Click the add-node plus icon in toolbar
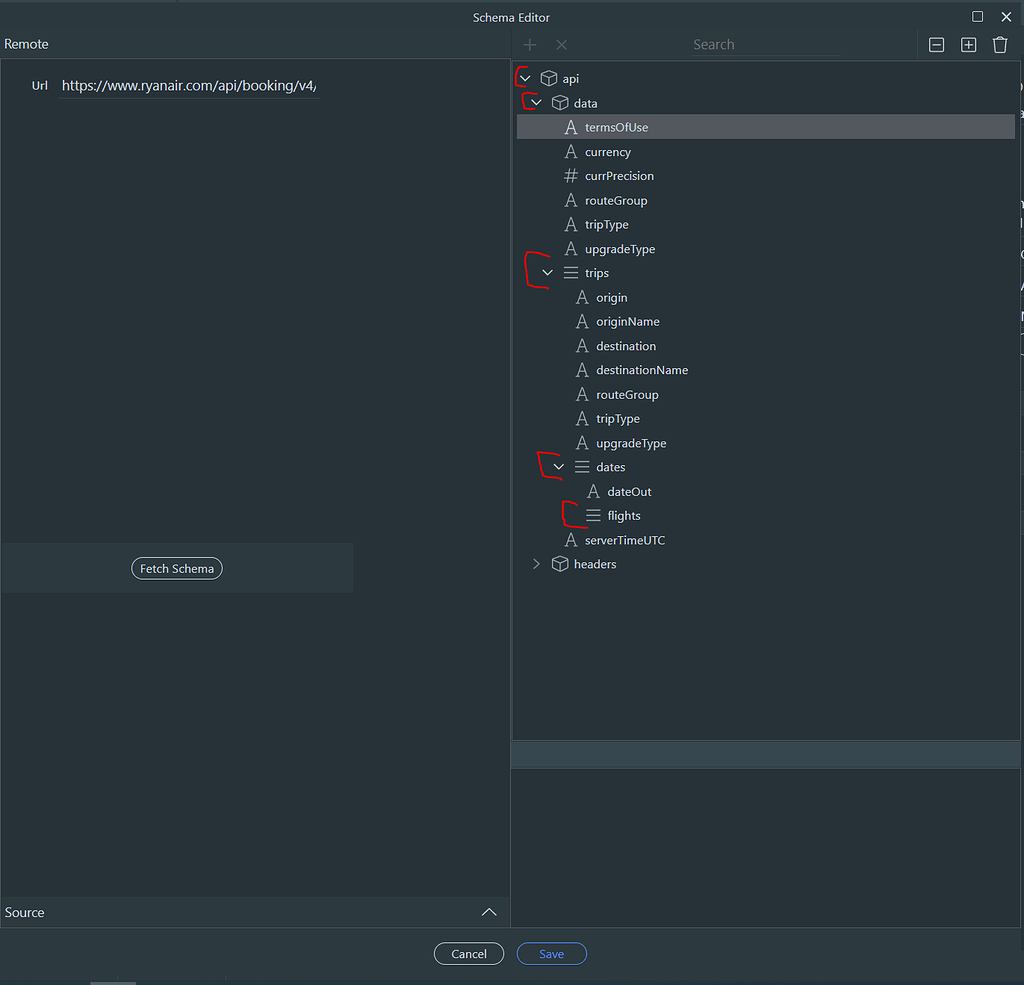Screen dimensions: 1024x985 pyautogui.click(x=530, y=44)
